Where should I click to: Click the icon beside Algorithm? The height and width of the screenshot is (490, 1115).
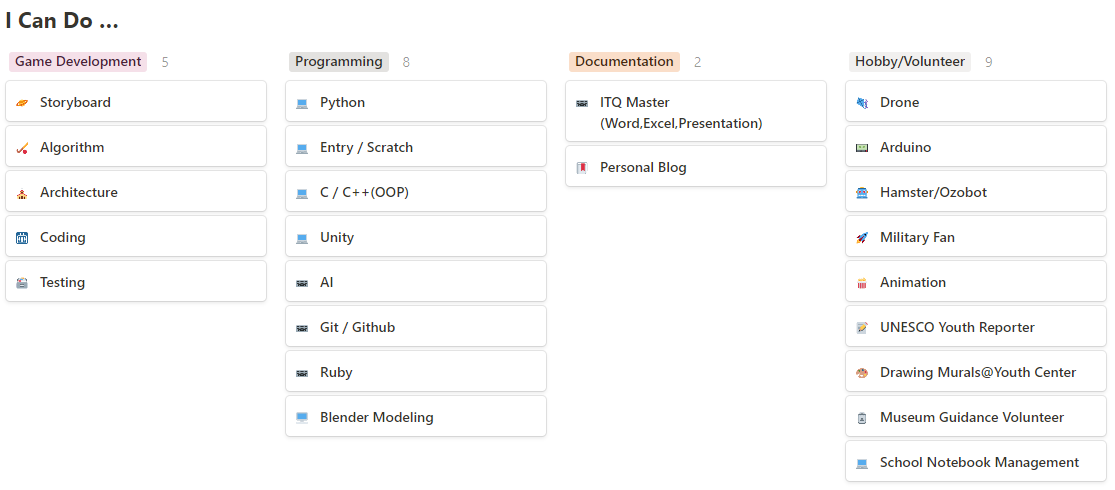tap(22, 148)
